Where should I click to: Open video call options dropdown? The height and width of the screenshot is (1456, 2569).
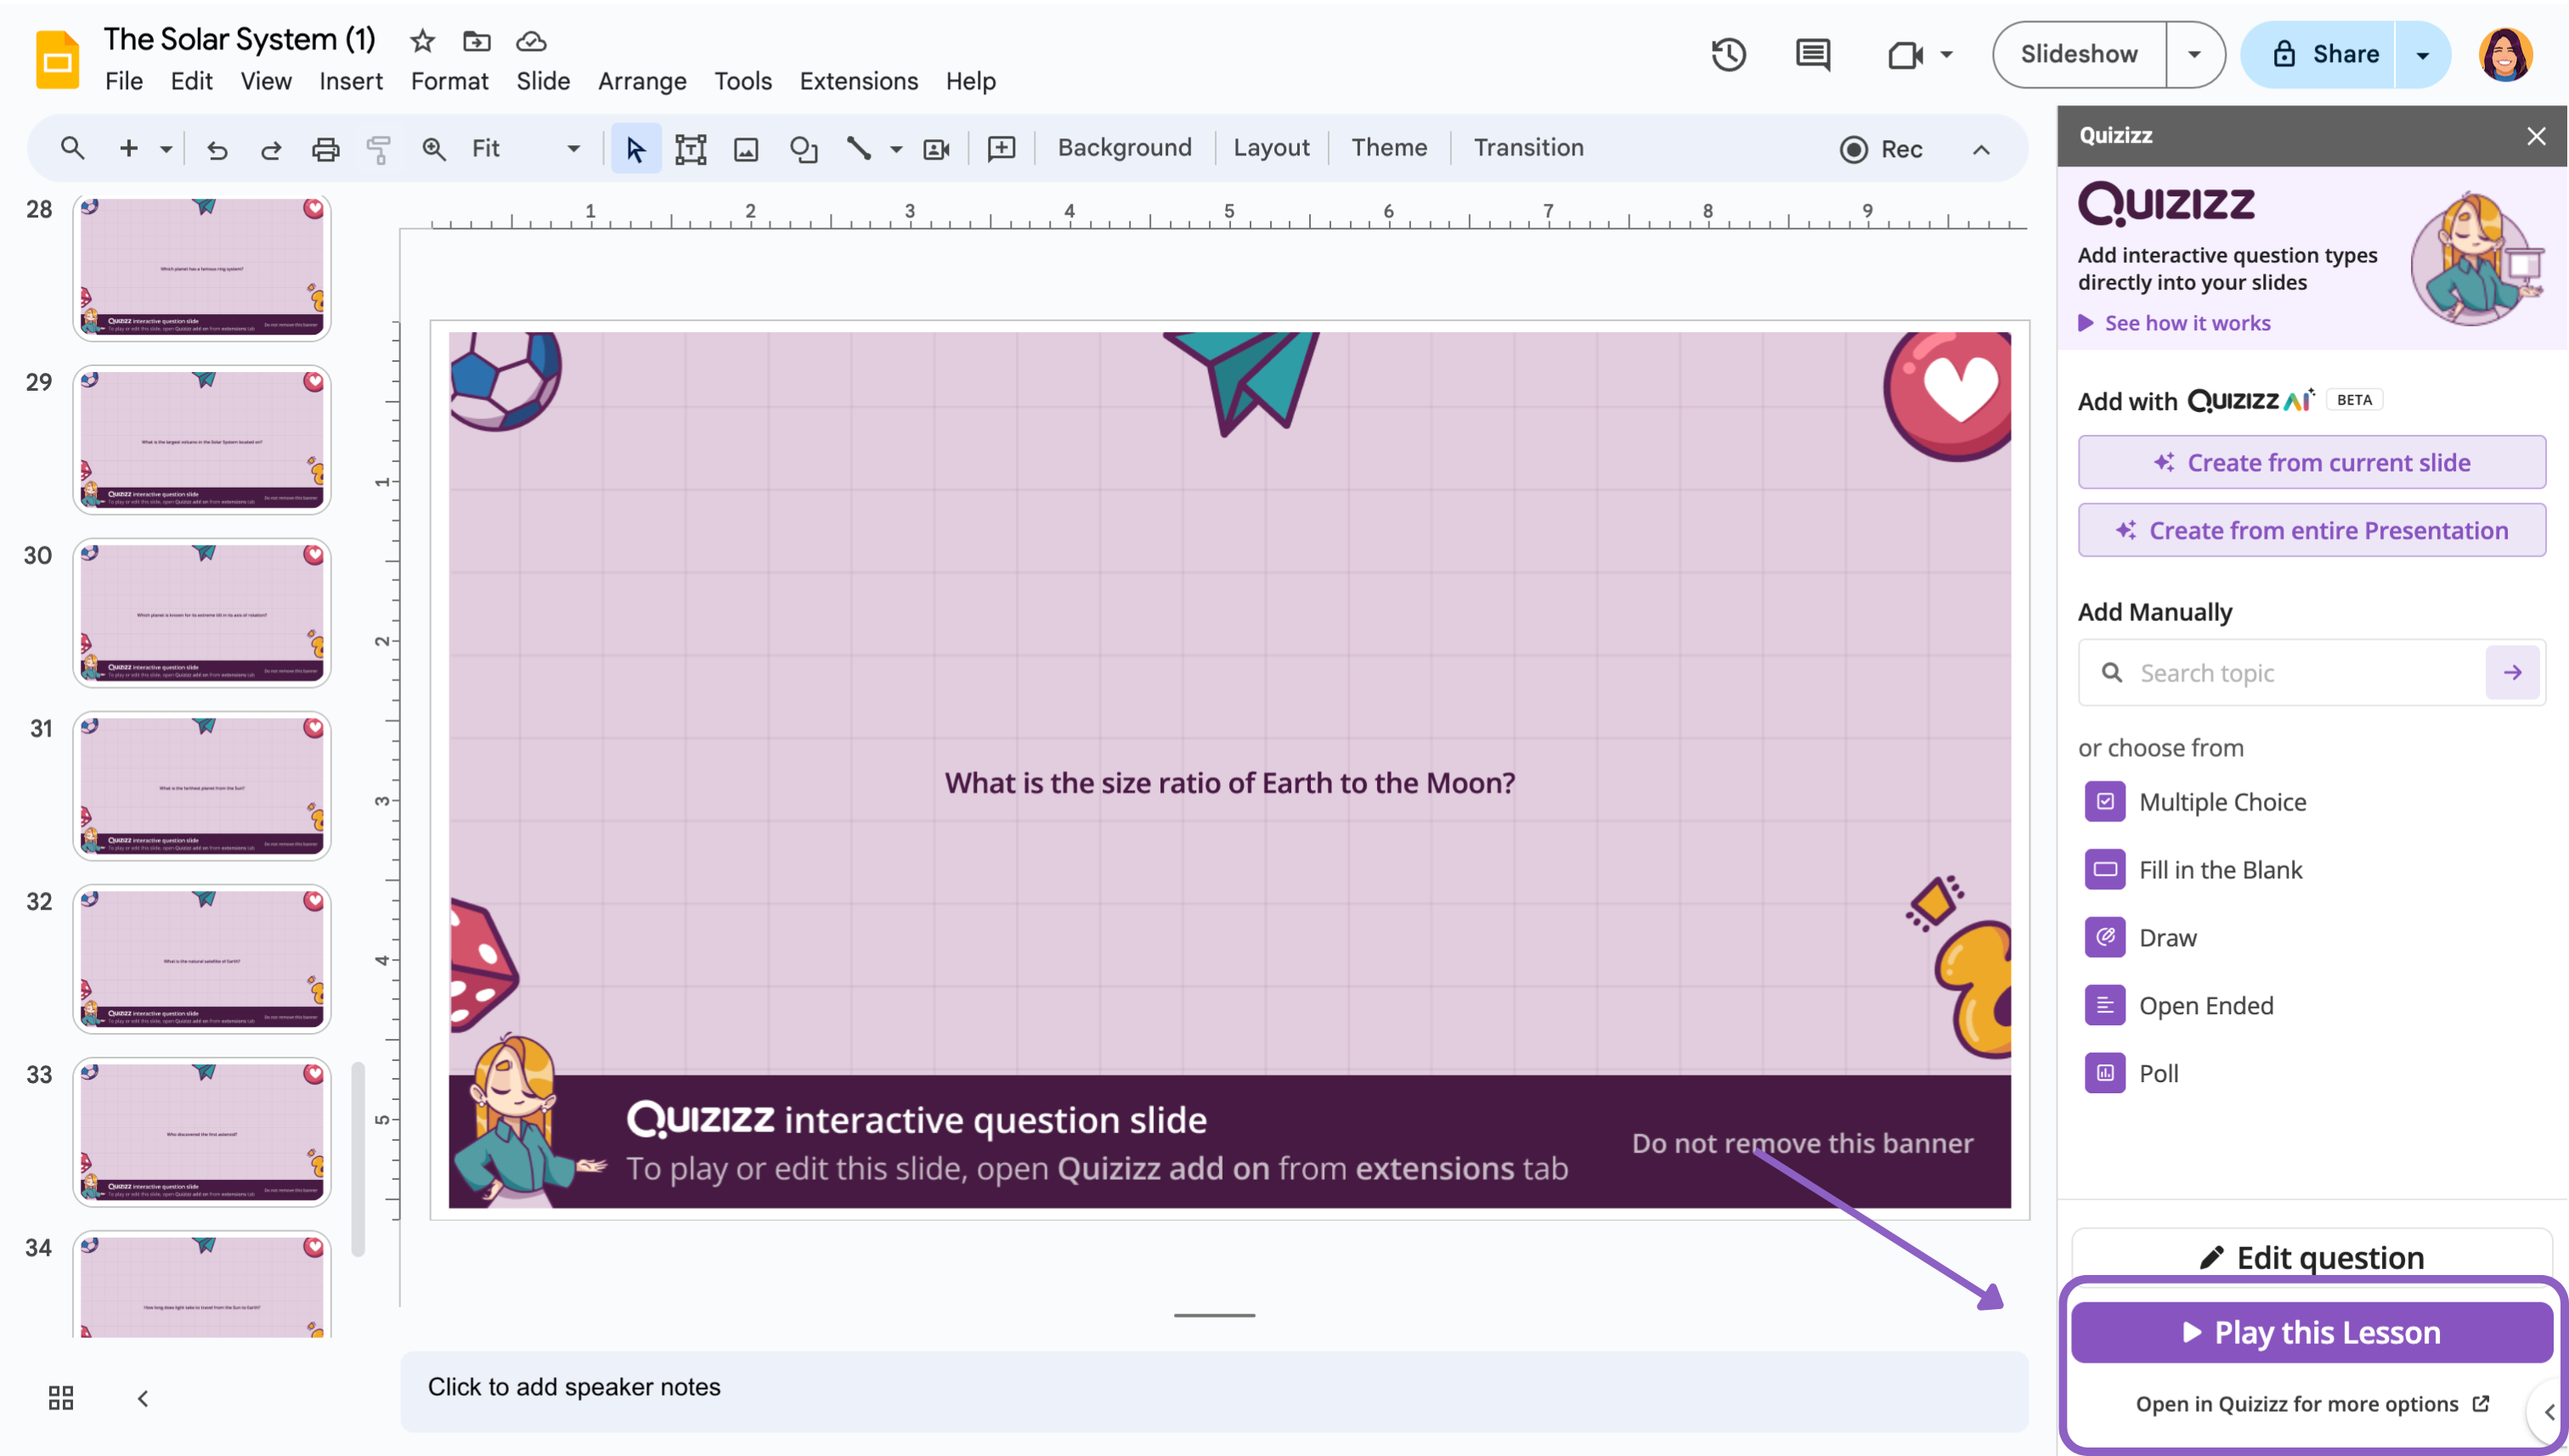(x=1946, y=54)
